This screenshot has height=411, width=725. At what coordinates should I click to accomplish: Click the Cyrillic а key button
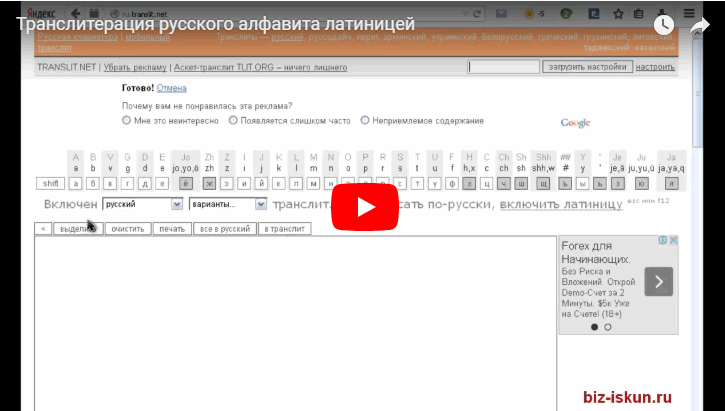pos(76,184)
